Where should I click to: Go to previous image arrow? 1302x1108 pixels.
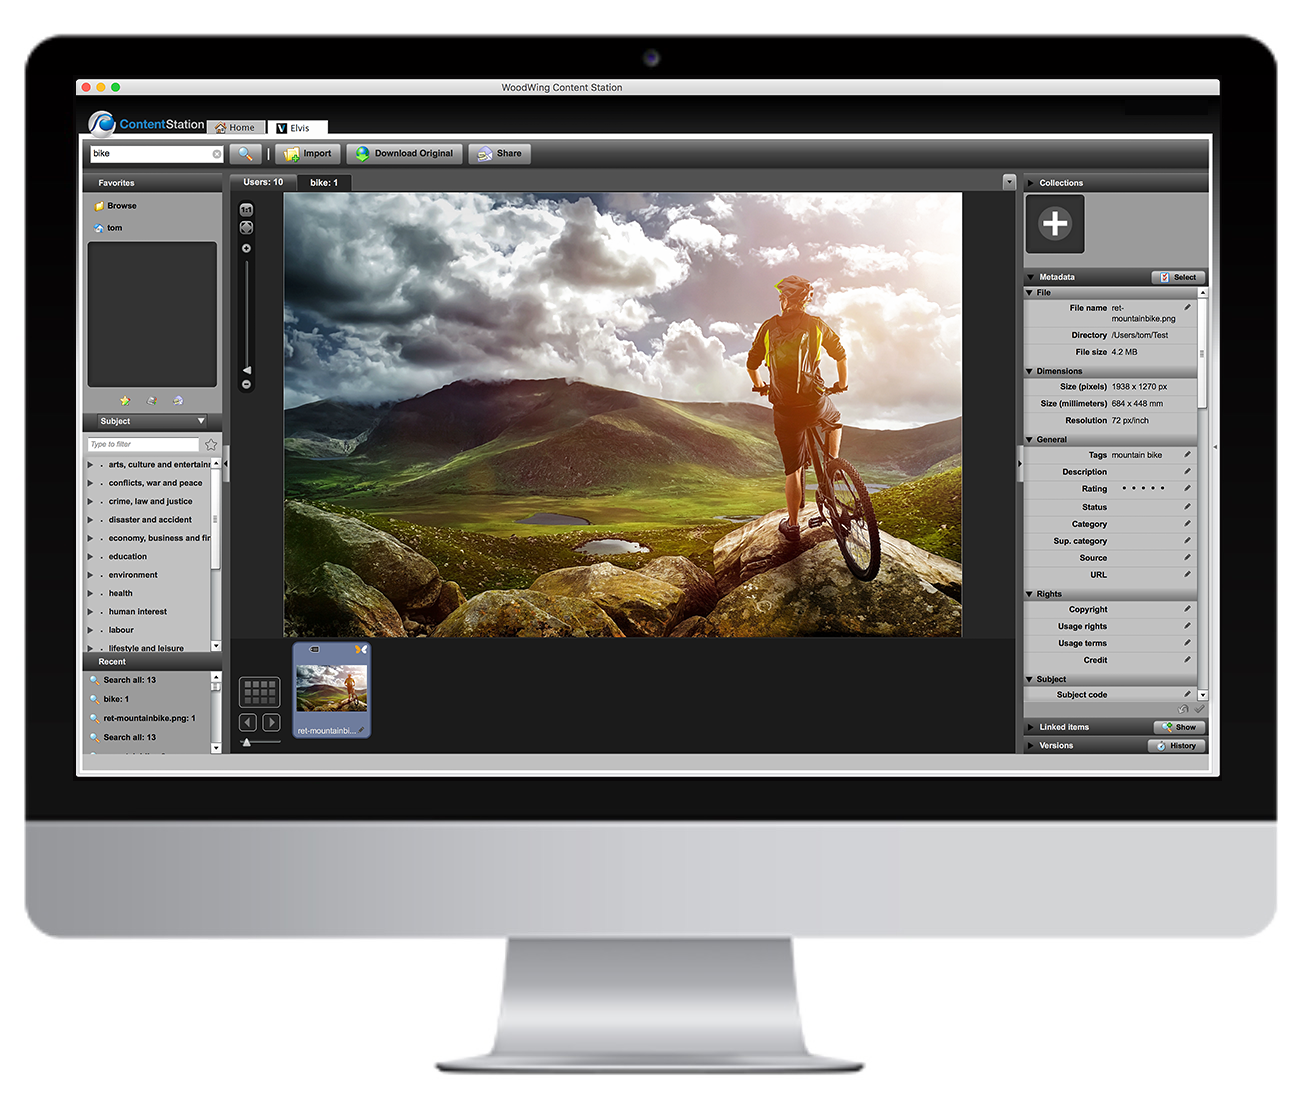tap(248, 722)
